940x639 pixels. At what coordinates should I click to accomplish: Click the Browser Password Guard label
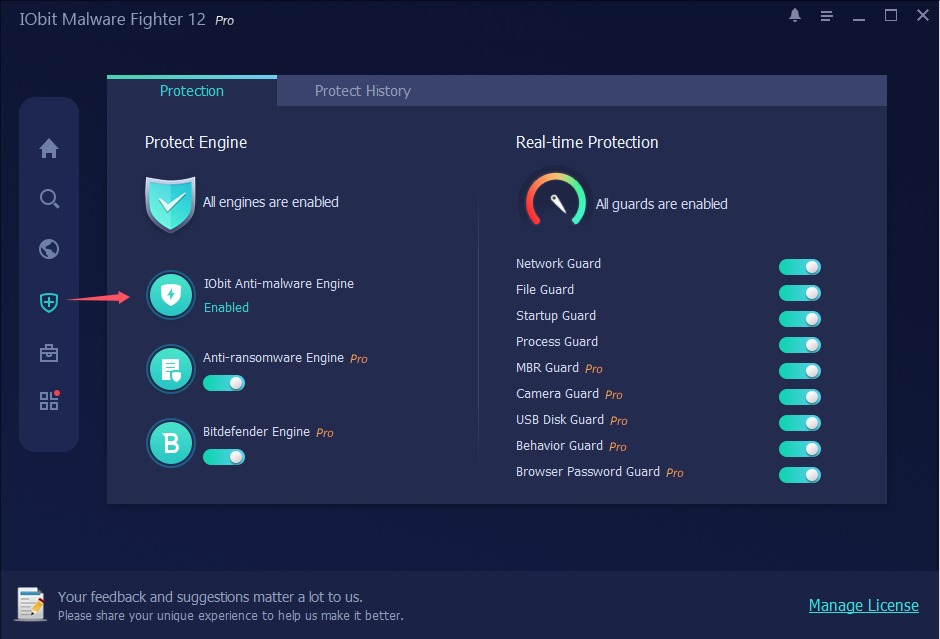point(588,472)
